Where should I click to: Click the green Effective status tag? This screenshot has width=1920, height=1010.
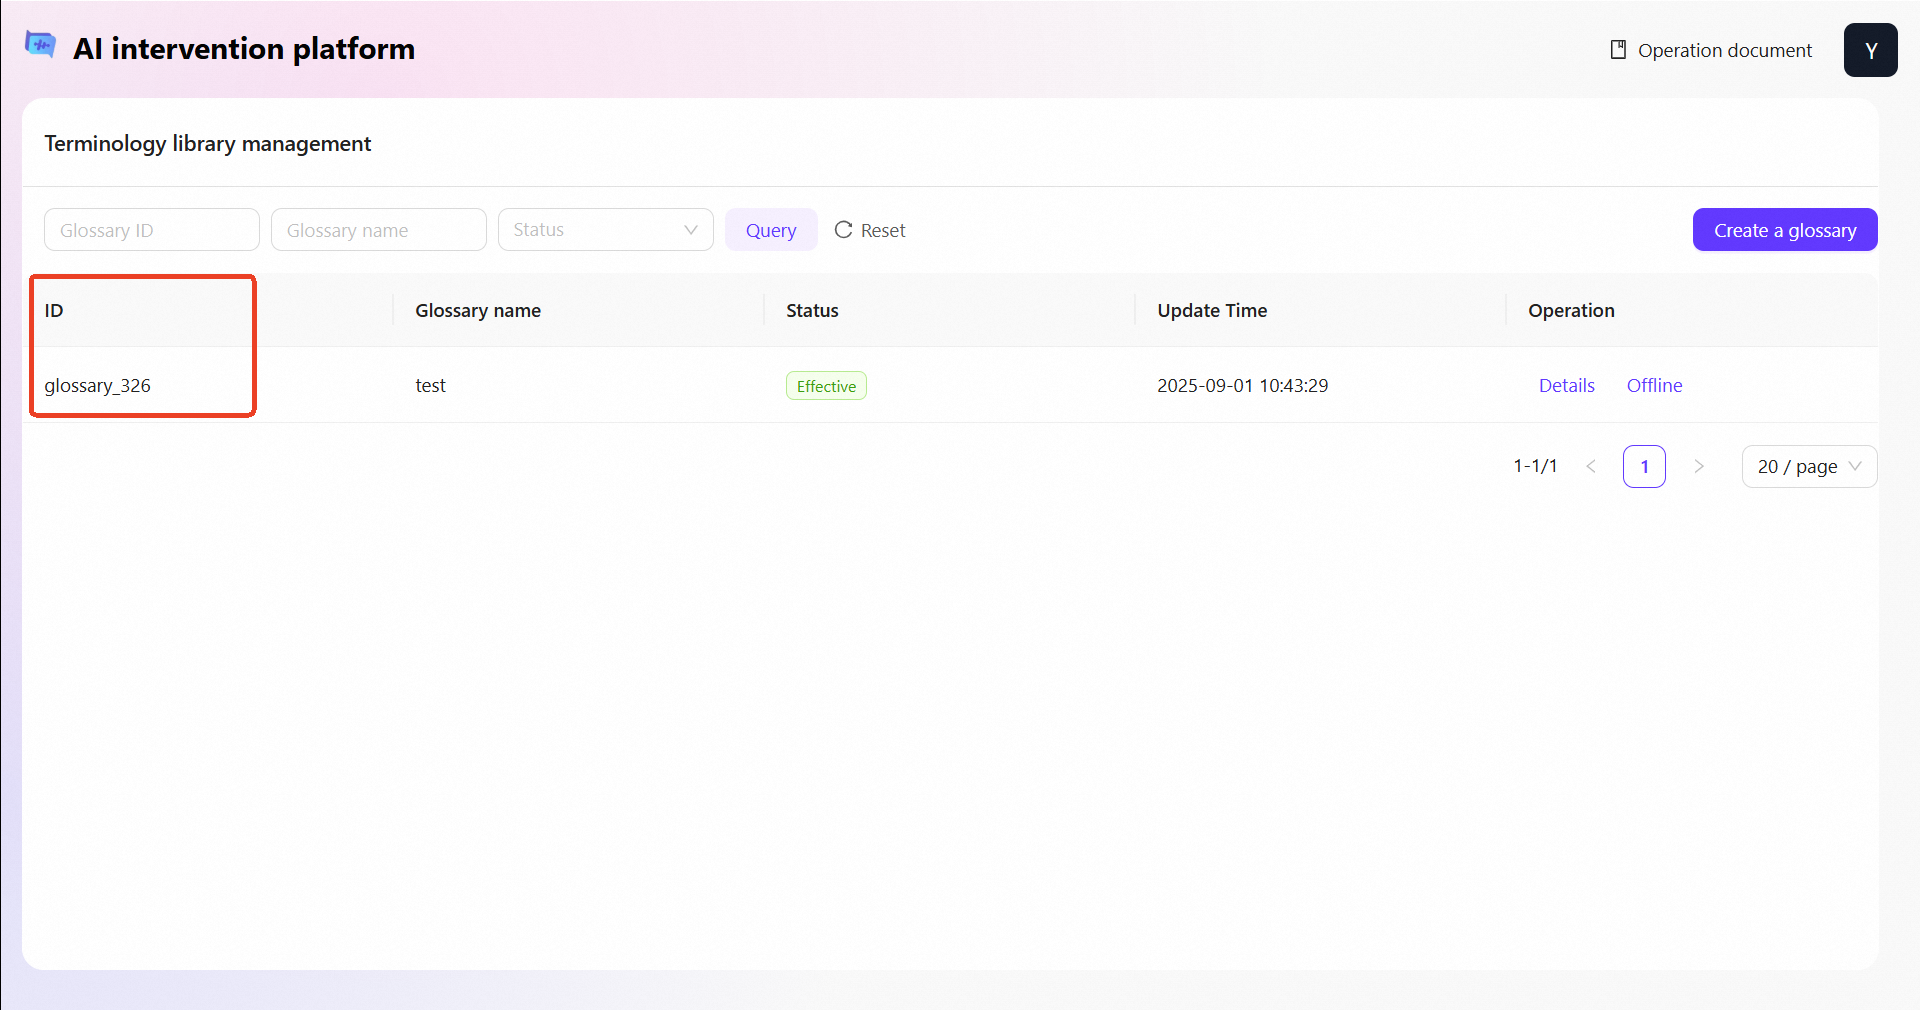pyautogui.click(x=825, y=386)
